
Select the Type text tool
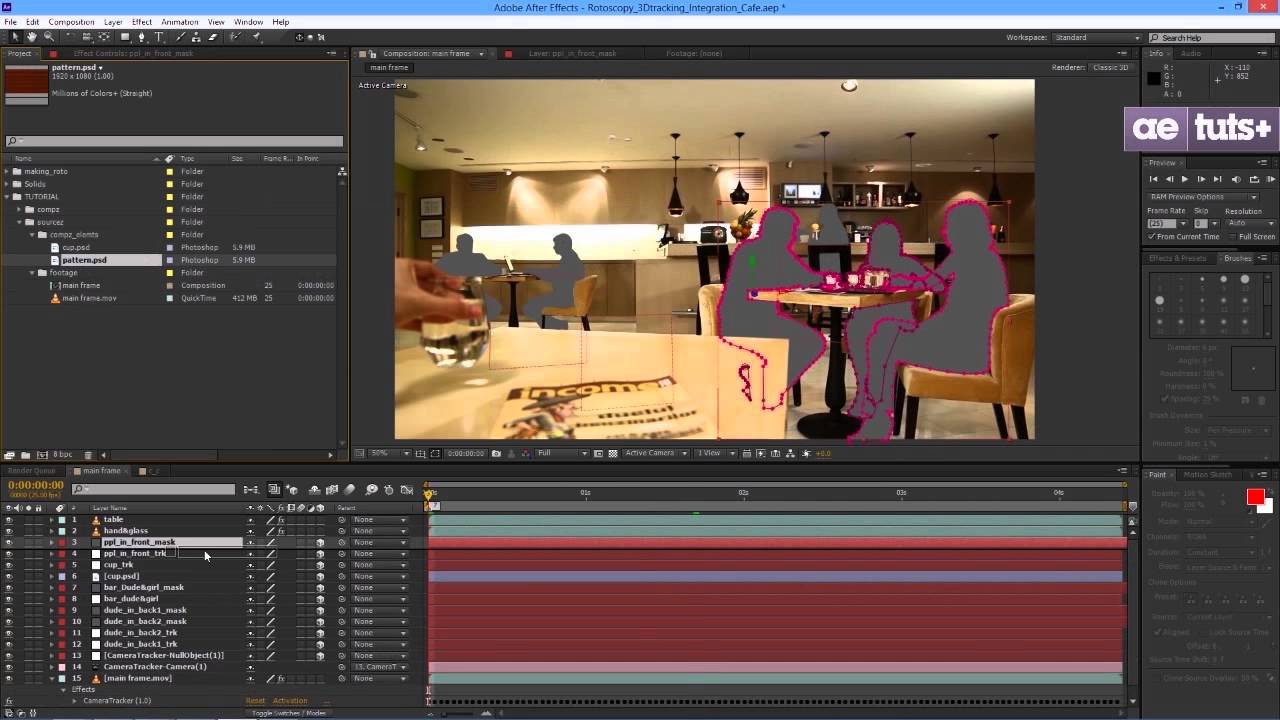(158, 37)
